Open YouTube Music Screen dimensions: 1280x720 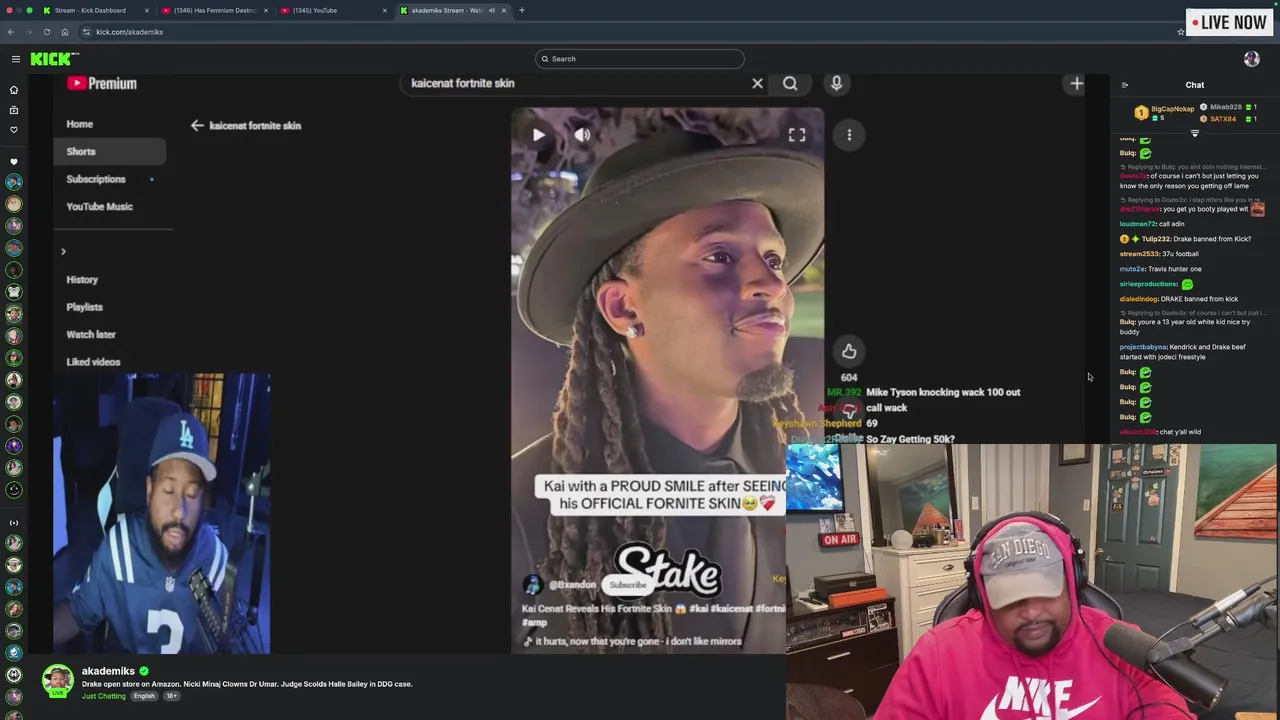click(x=99, y=207)
